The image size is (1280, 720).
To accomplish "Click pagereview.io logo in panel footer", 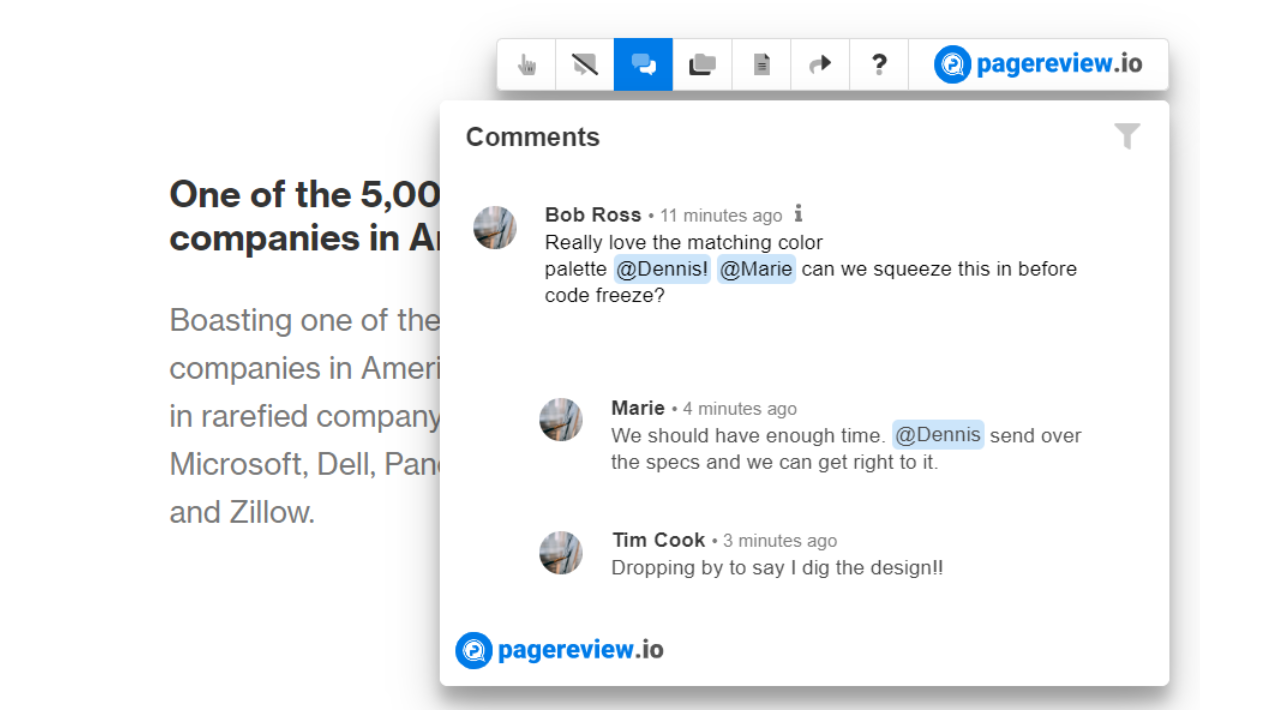I will pos(560,650).
